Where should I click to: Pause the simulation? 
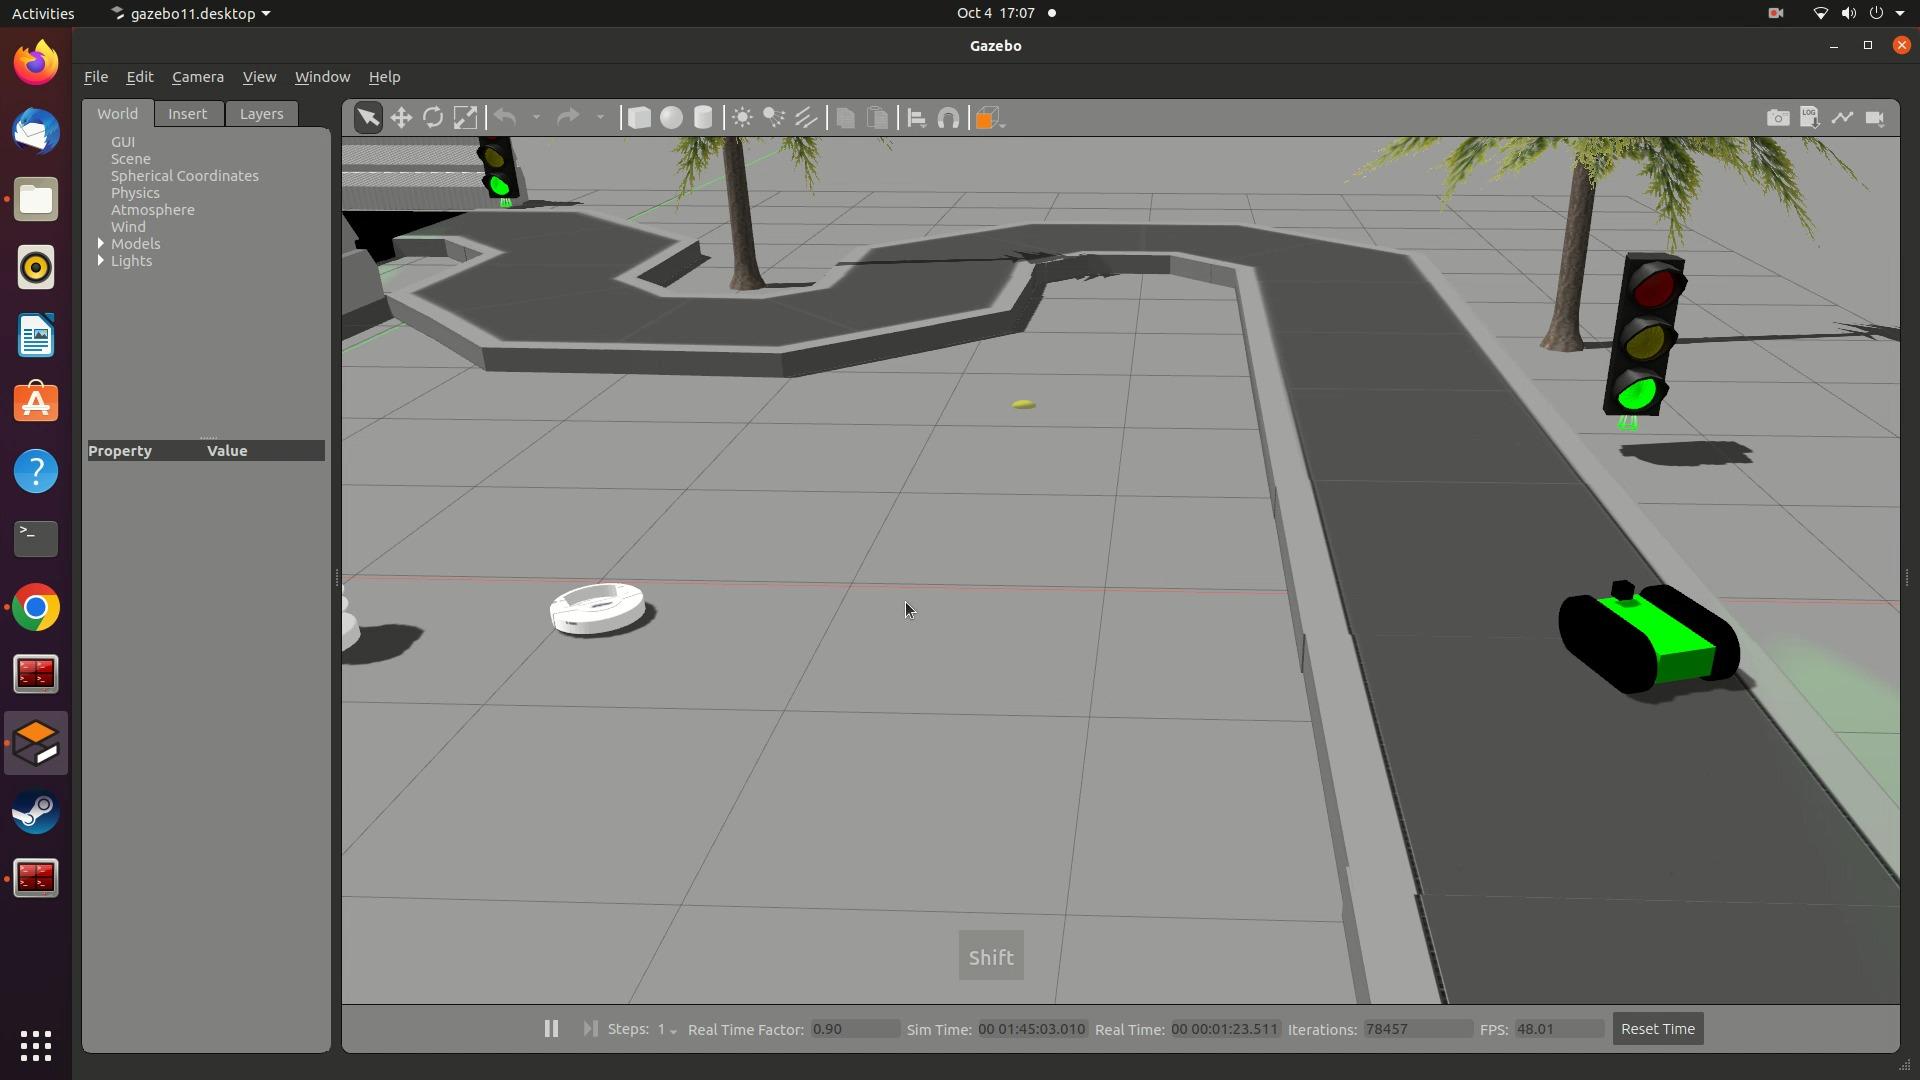(551, 1029)
